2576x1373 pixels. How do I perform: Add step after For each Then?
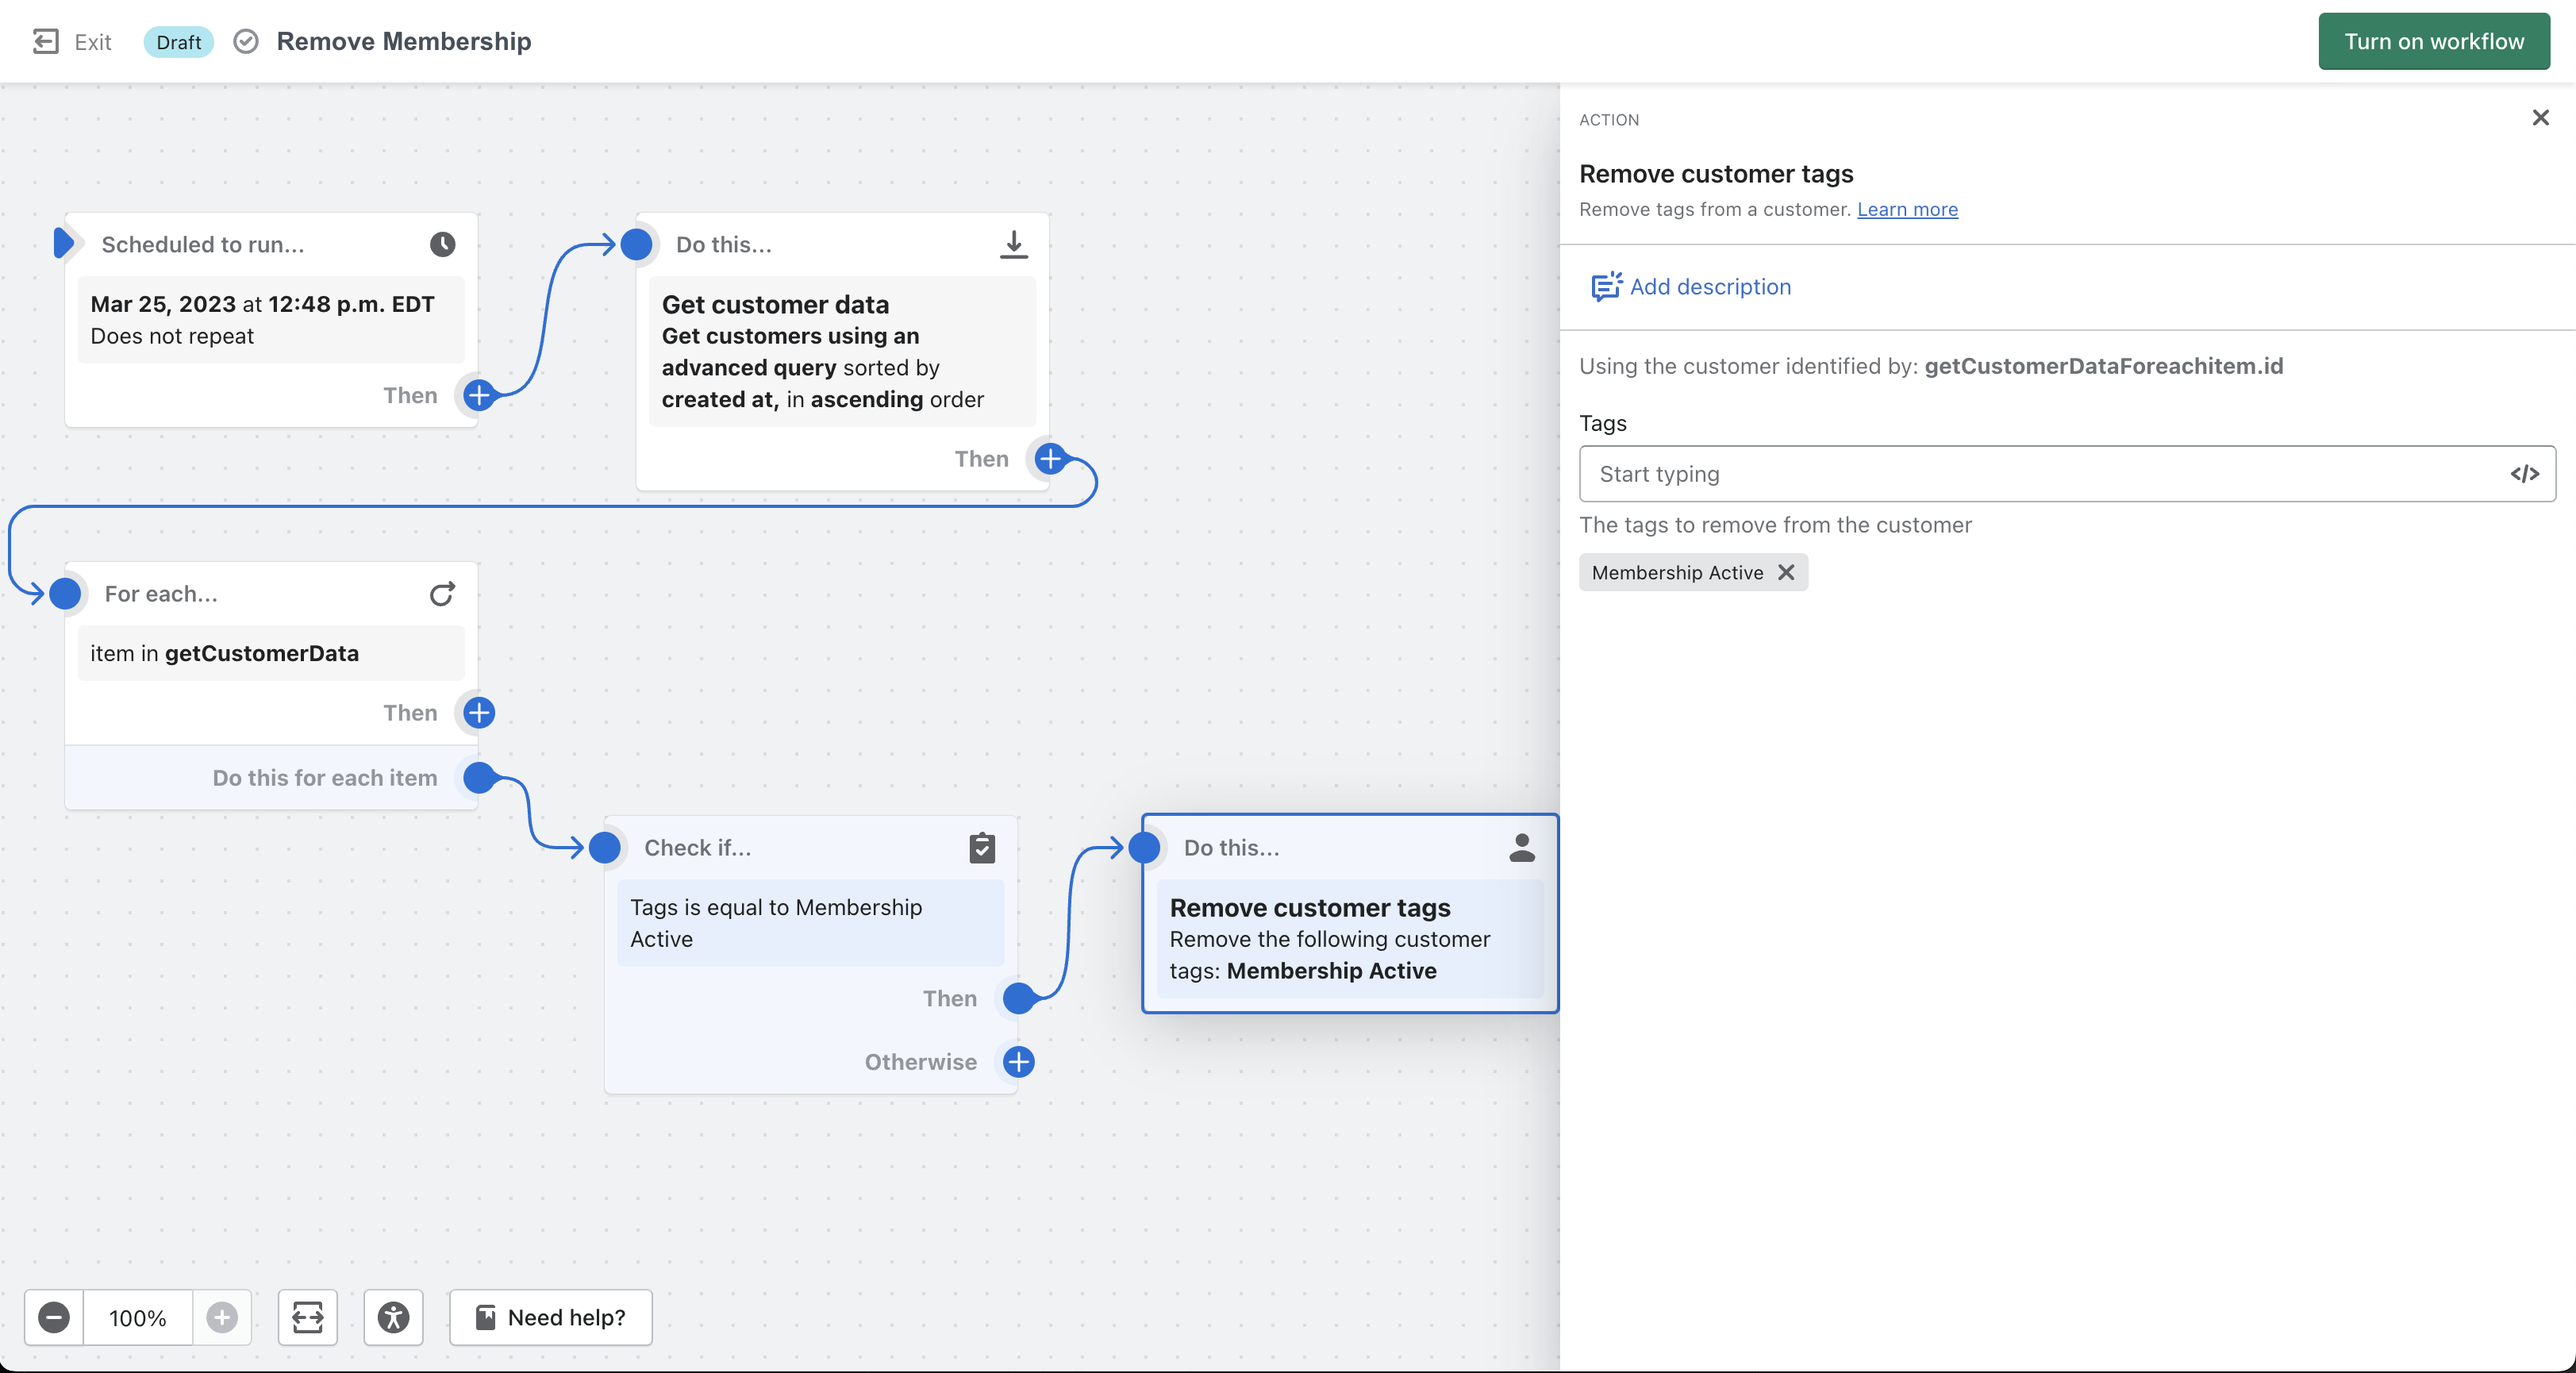tap(479, 713)
